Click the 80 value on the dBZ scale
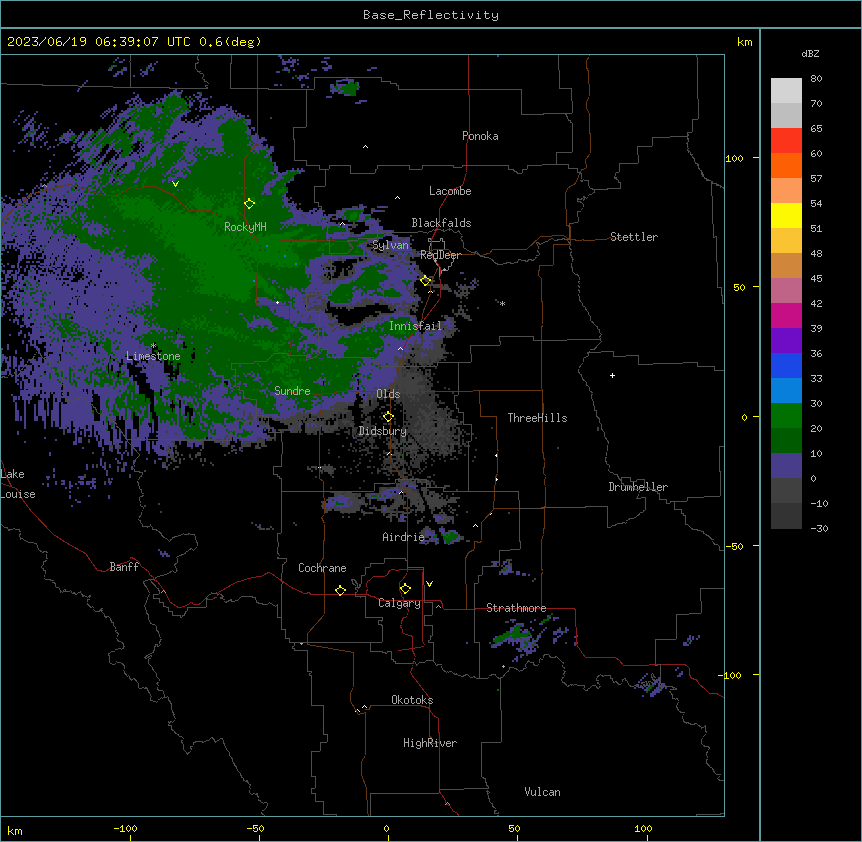 pos(816,79)
